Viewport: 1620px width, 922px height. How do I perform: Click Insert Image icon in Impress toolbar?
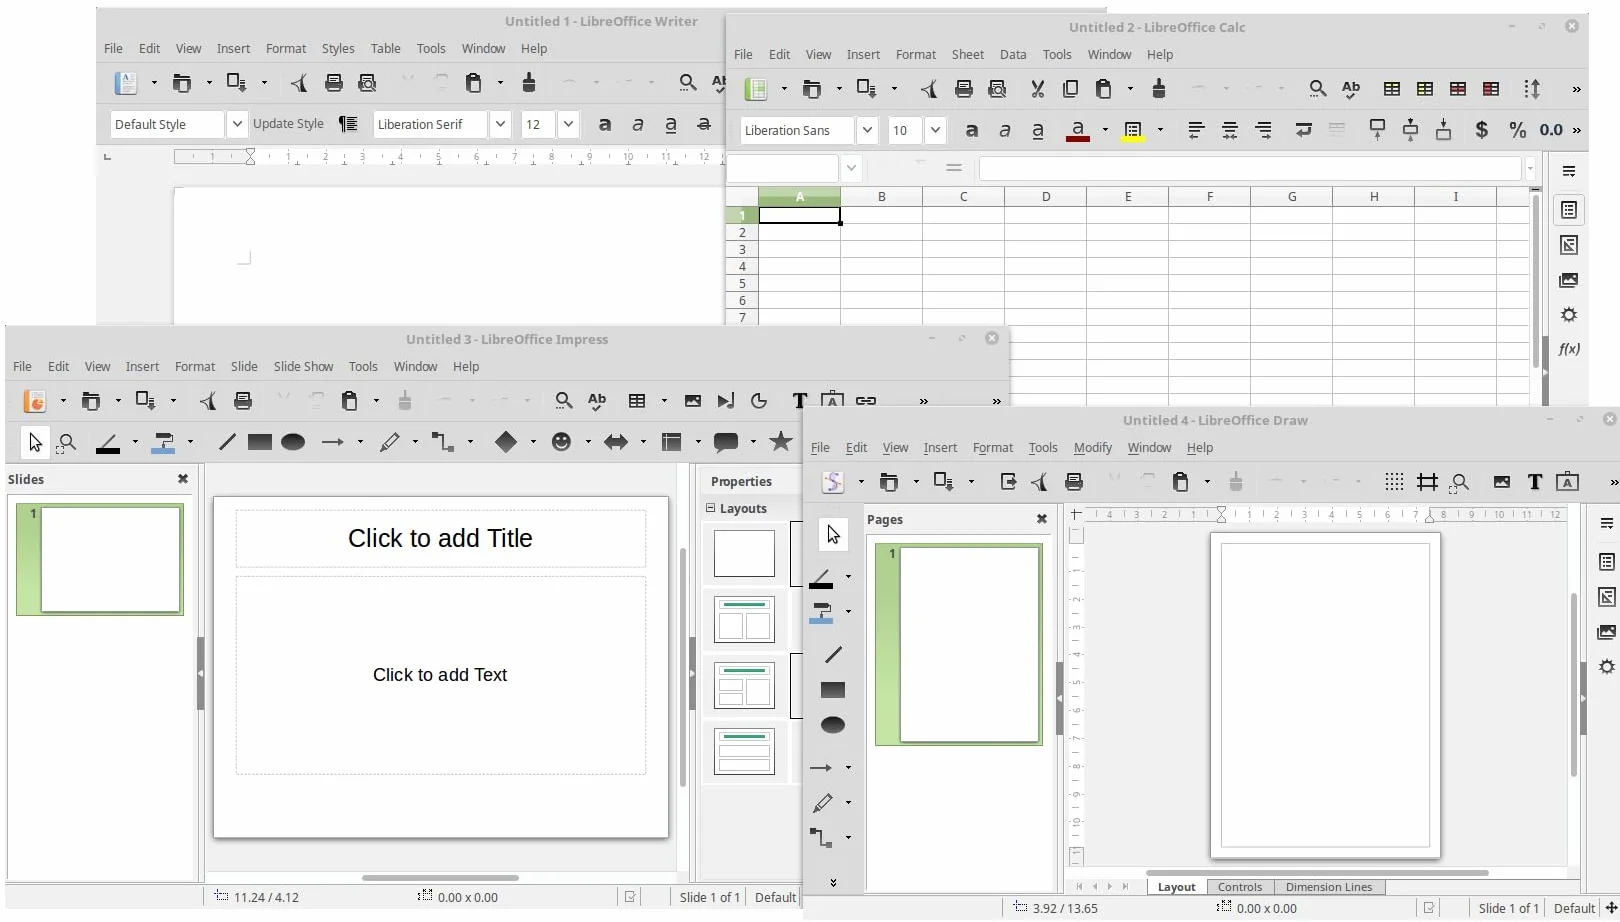point(692,401)
